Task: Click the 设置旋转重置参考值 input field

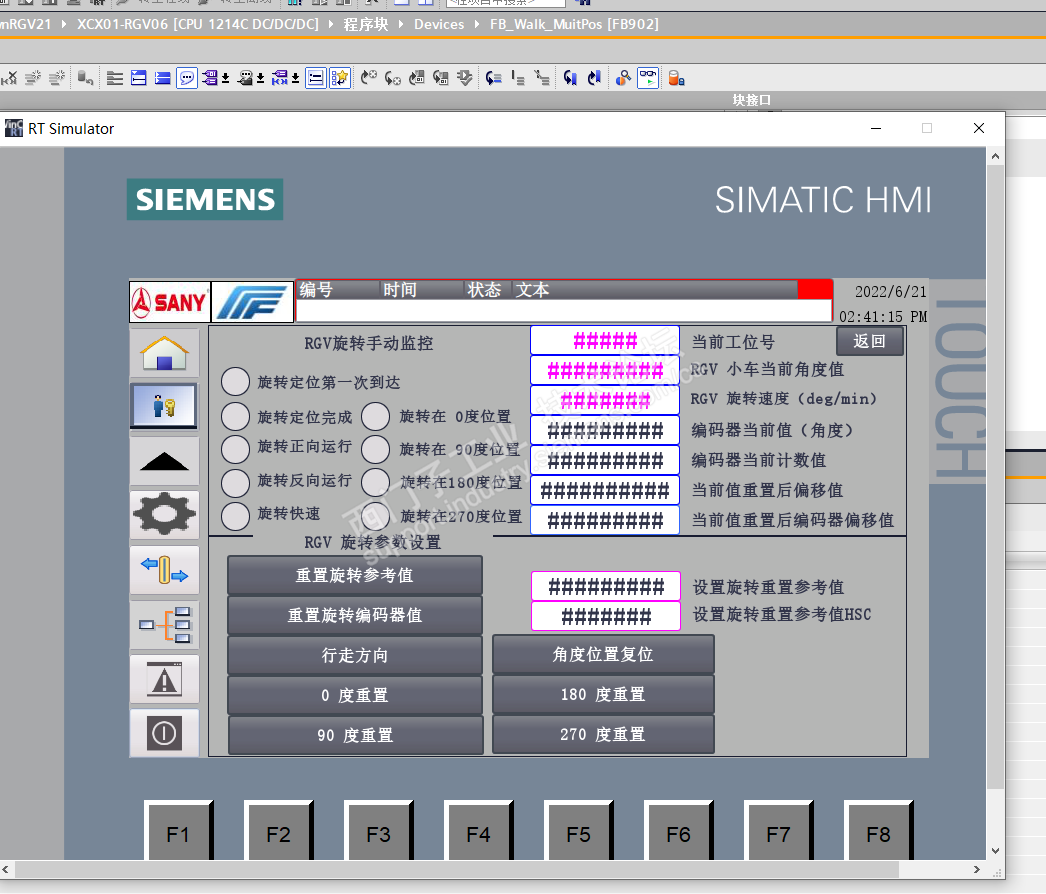Action: click(x=606, y=586)
